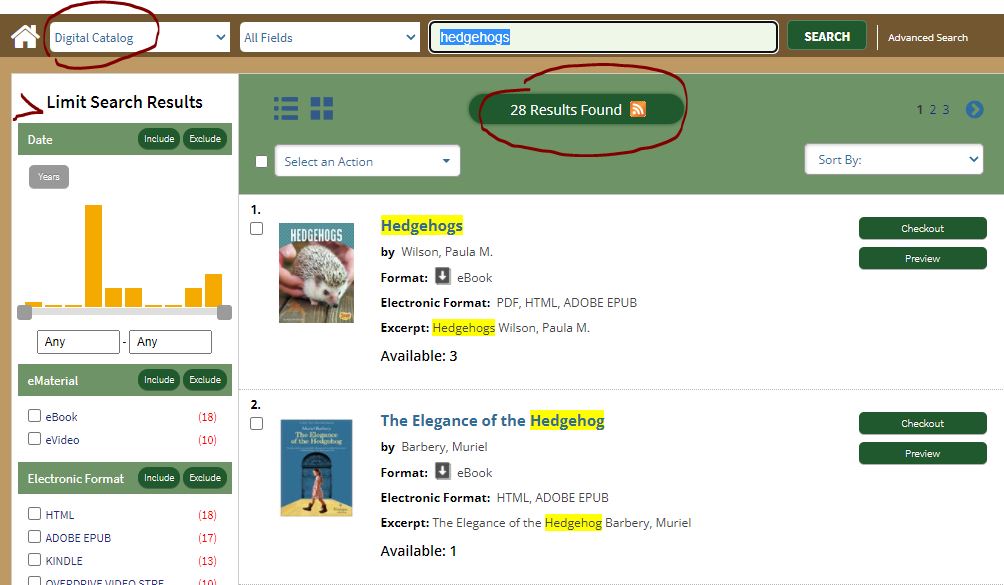The width and height of the screenshot is (1004, 585).
Task: Click the KINDLE count (13)
Action: point(207,561)
